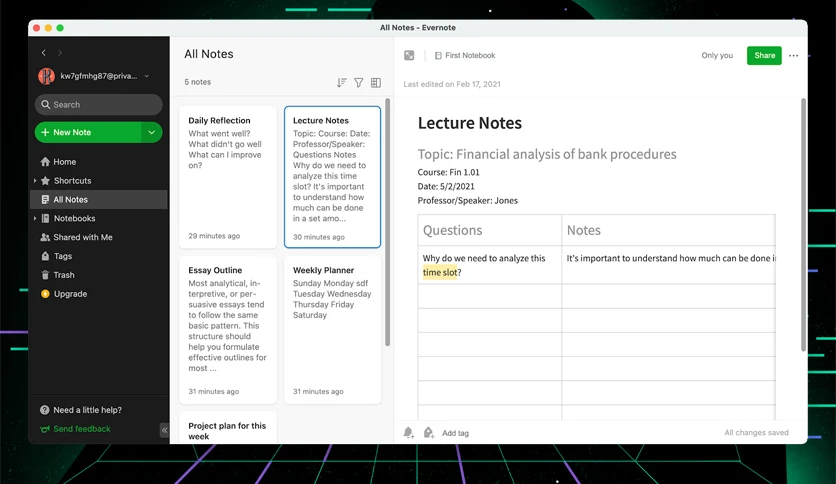
Task: Click 'Last edited on Feb 17, 2021' text
Action: 452,84
